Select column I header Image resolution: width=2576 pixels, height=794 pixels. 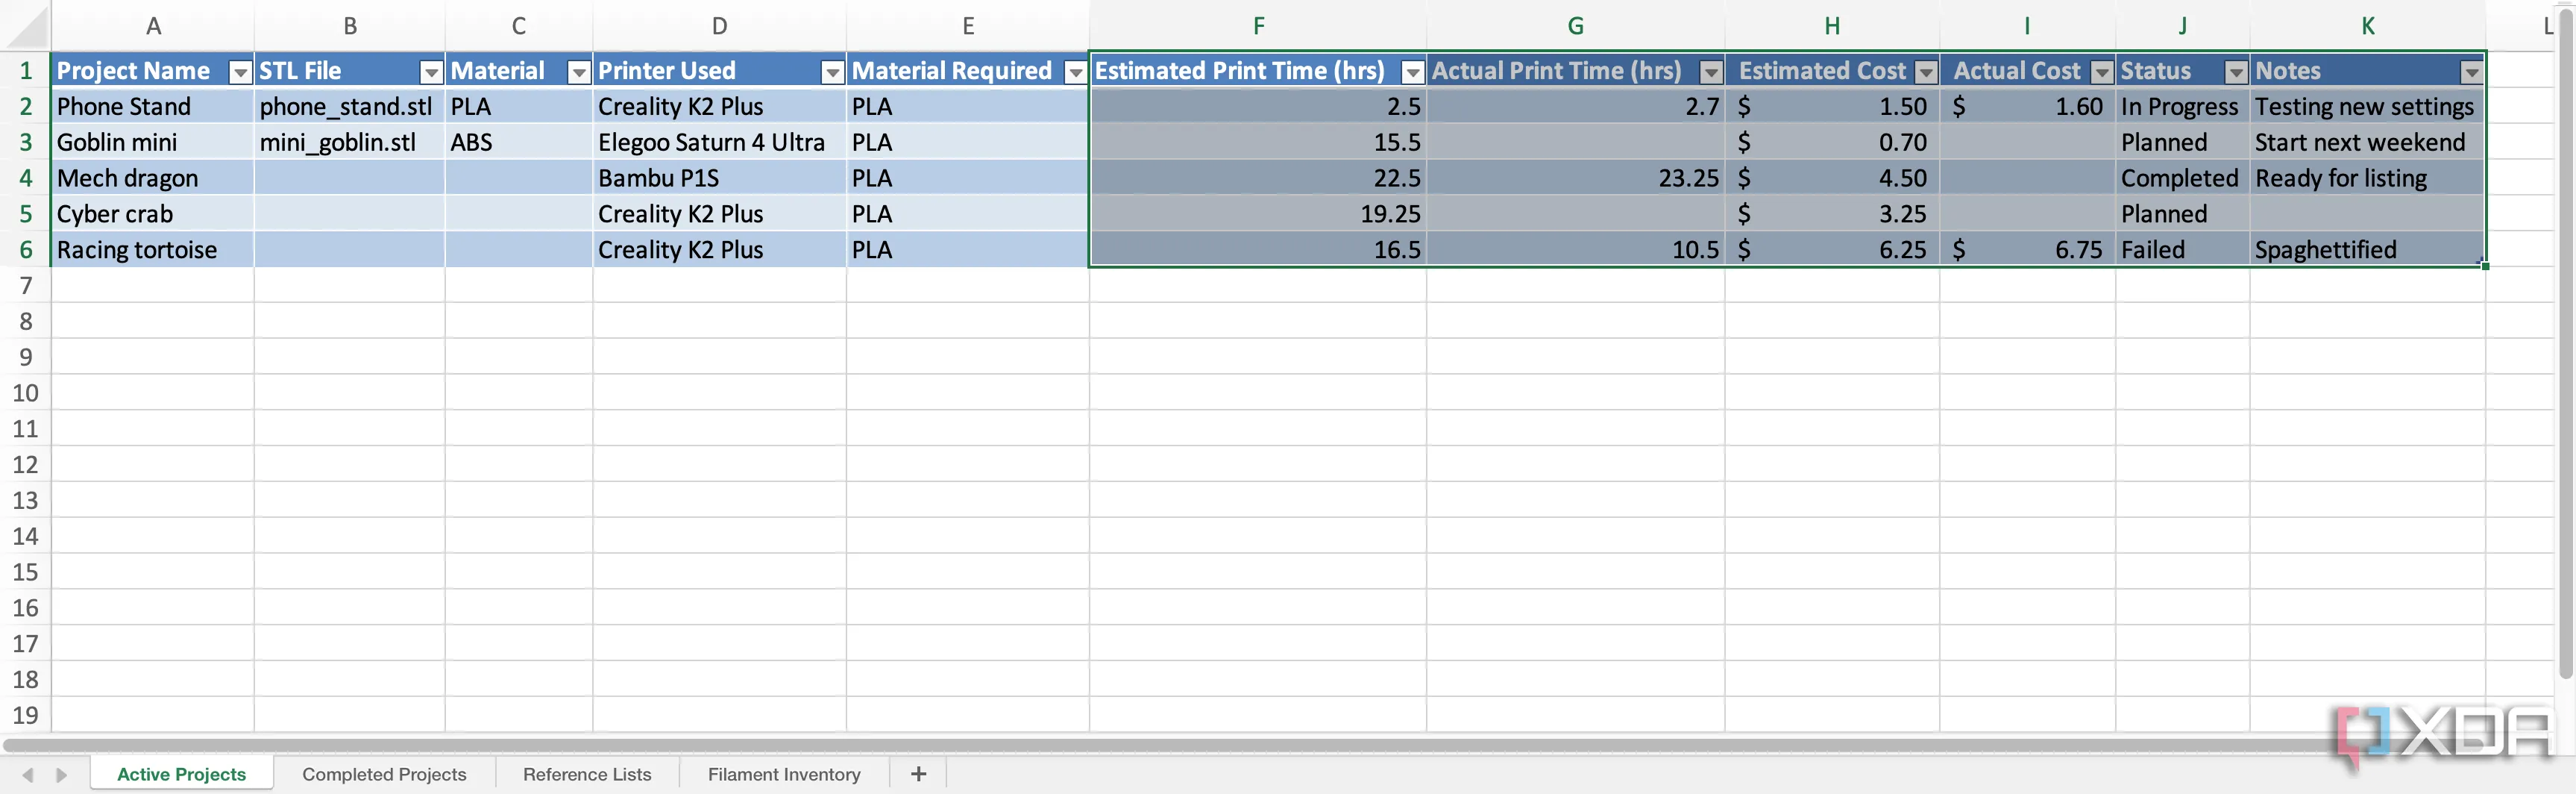click(2027, 26)
